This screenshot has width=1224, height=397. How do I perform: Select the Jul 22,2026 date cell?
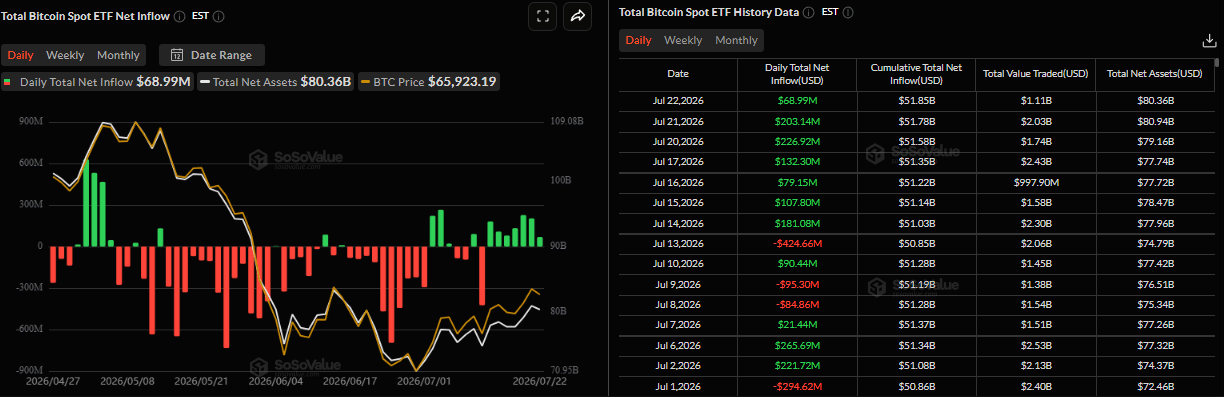click(678, 101)
